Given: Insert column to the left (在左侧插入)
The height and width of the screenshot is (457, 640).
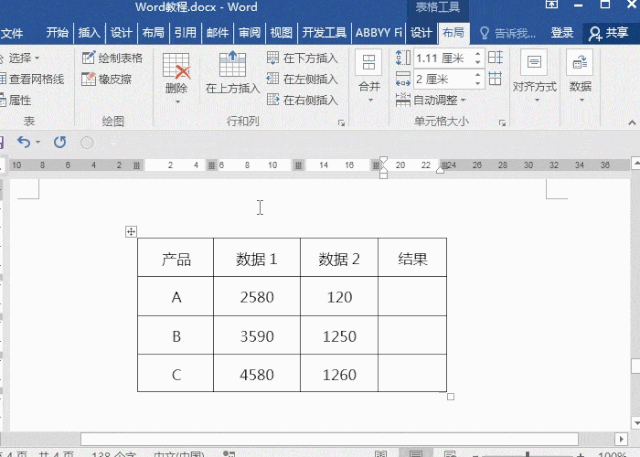Looking at the screenshot, I should click(302, 79).
